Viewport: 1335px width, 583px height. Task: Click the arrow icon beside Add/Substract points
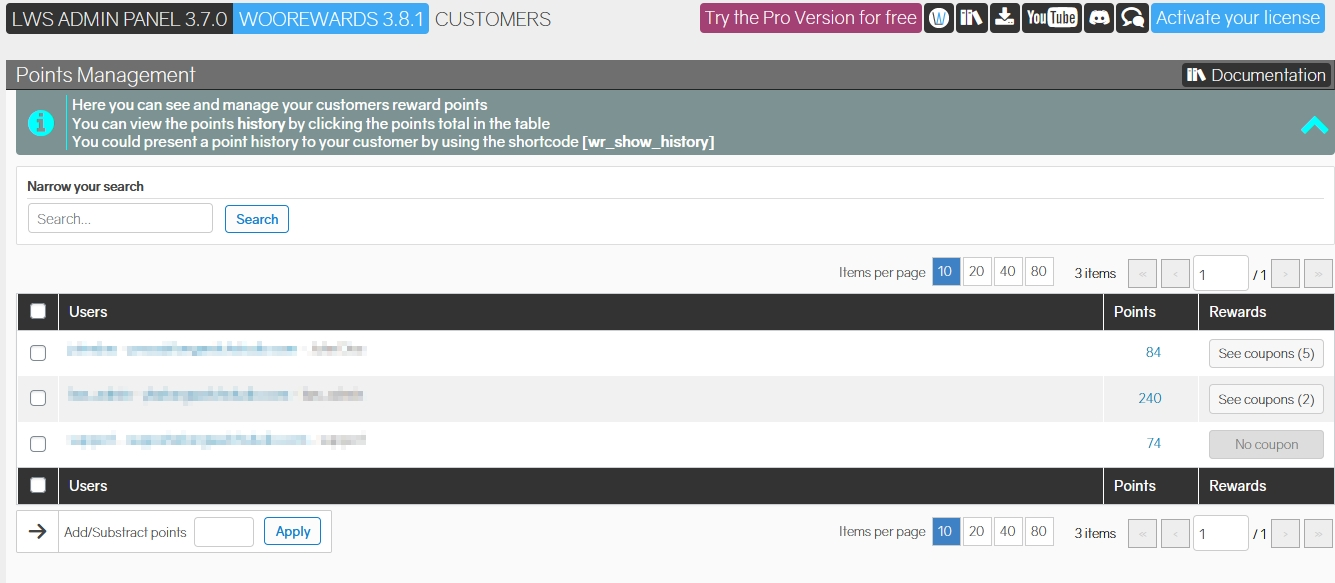38,532
